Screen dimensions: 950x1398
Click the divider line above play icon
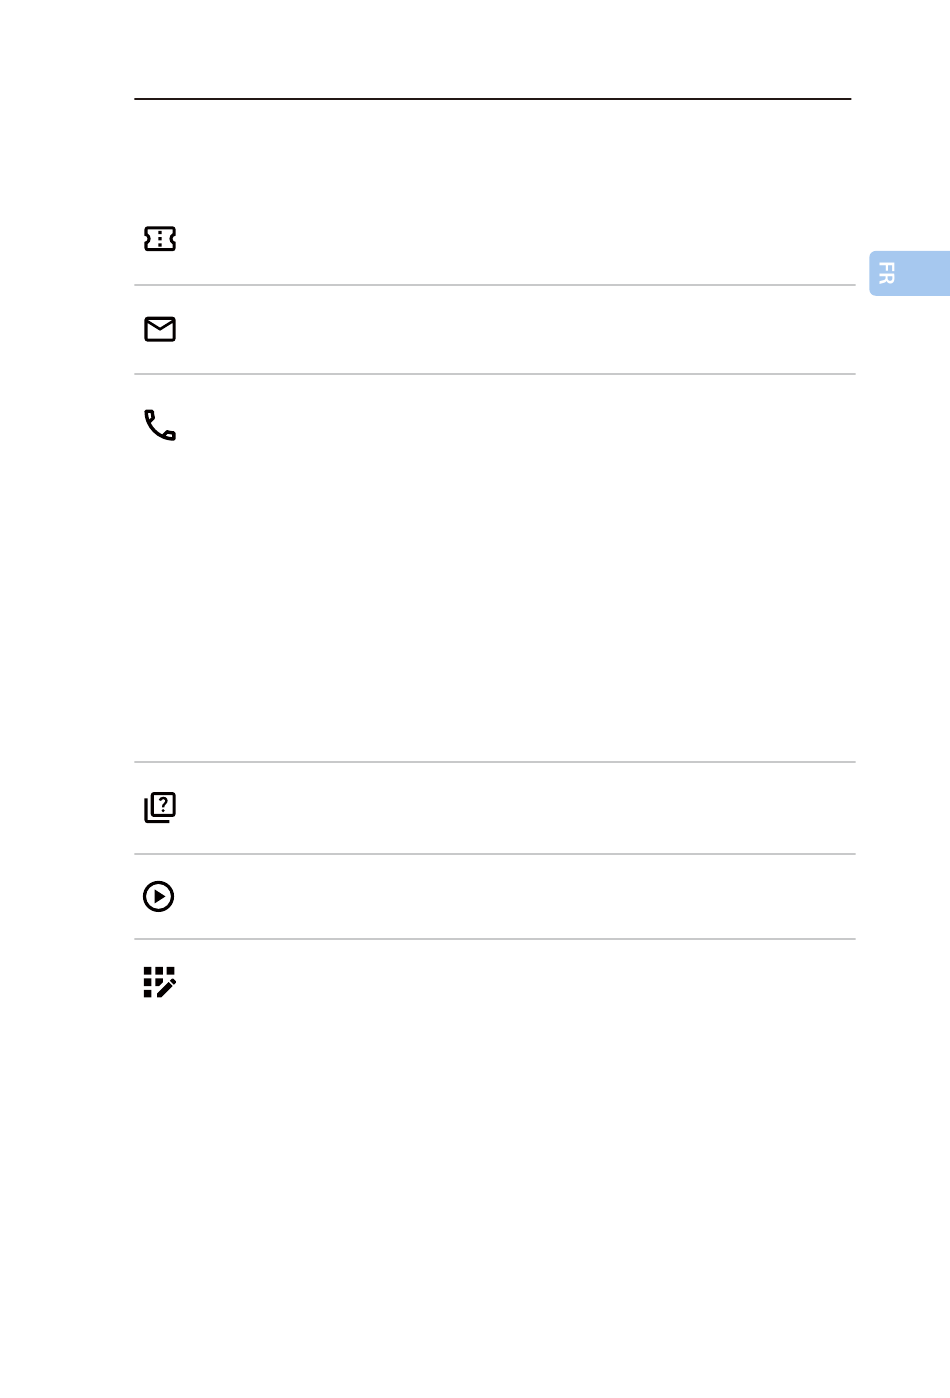[495, 854]
